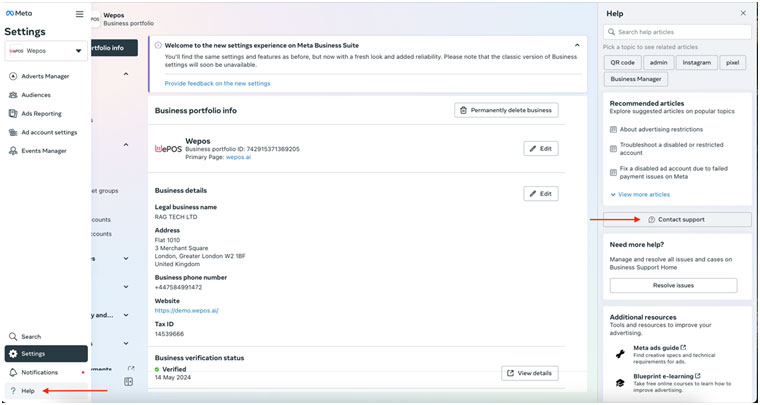Open Notifications with the bell icon
760x405 pixels.
click(46, 372)
